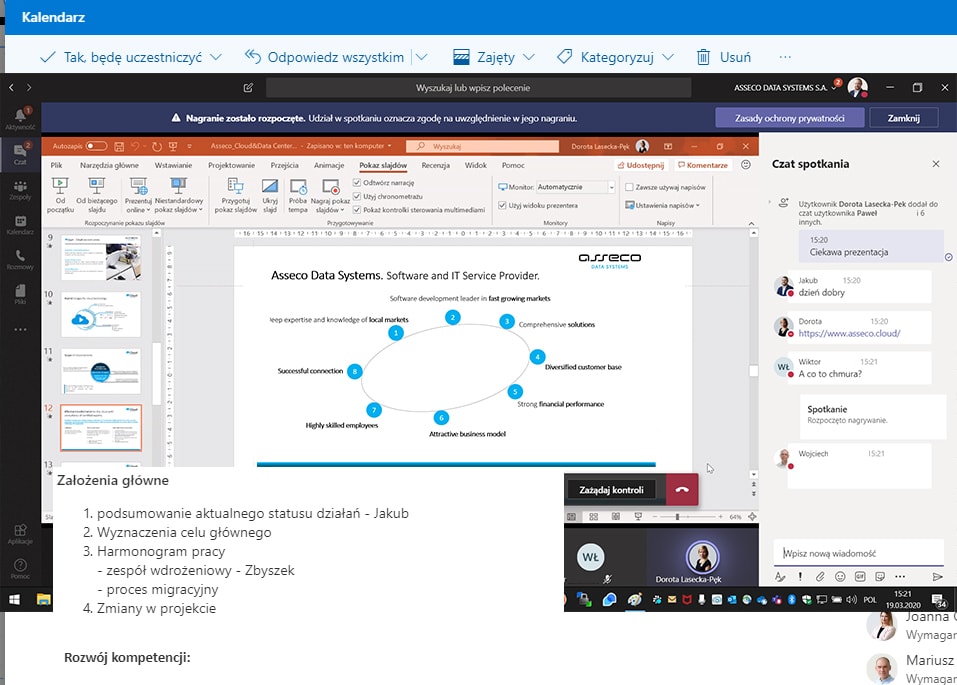Open the Plik tab
This screenshot has width=957, height=685.
56,165
